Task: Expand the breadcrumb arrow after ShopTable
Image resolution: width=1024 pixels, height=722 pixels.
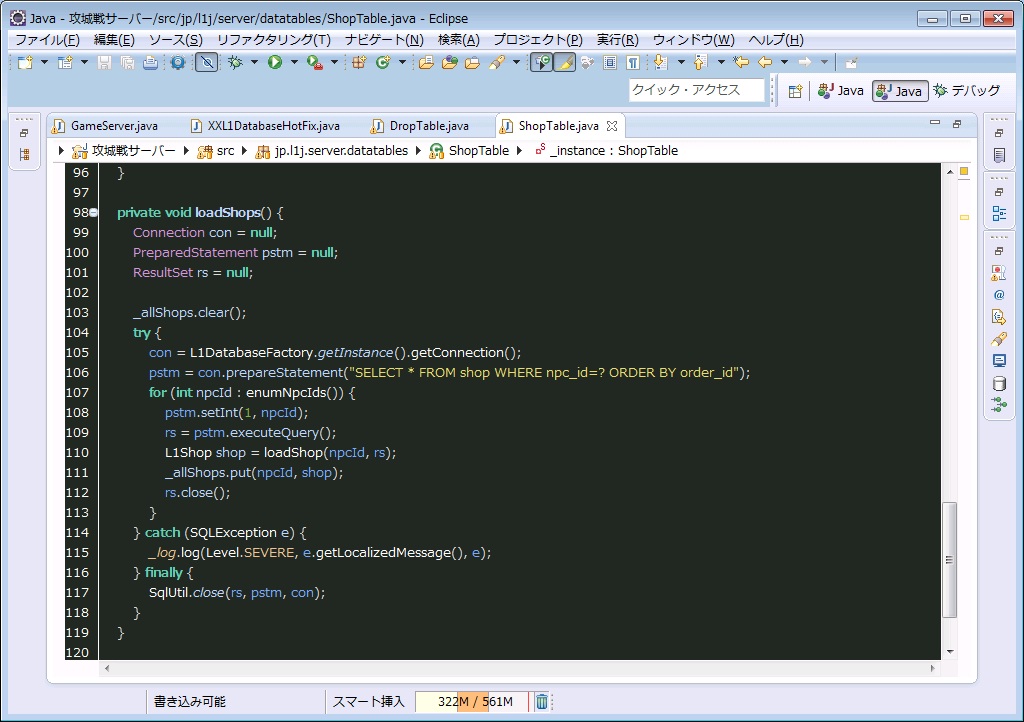Action: [519, 151]
